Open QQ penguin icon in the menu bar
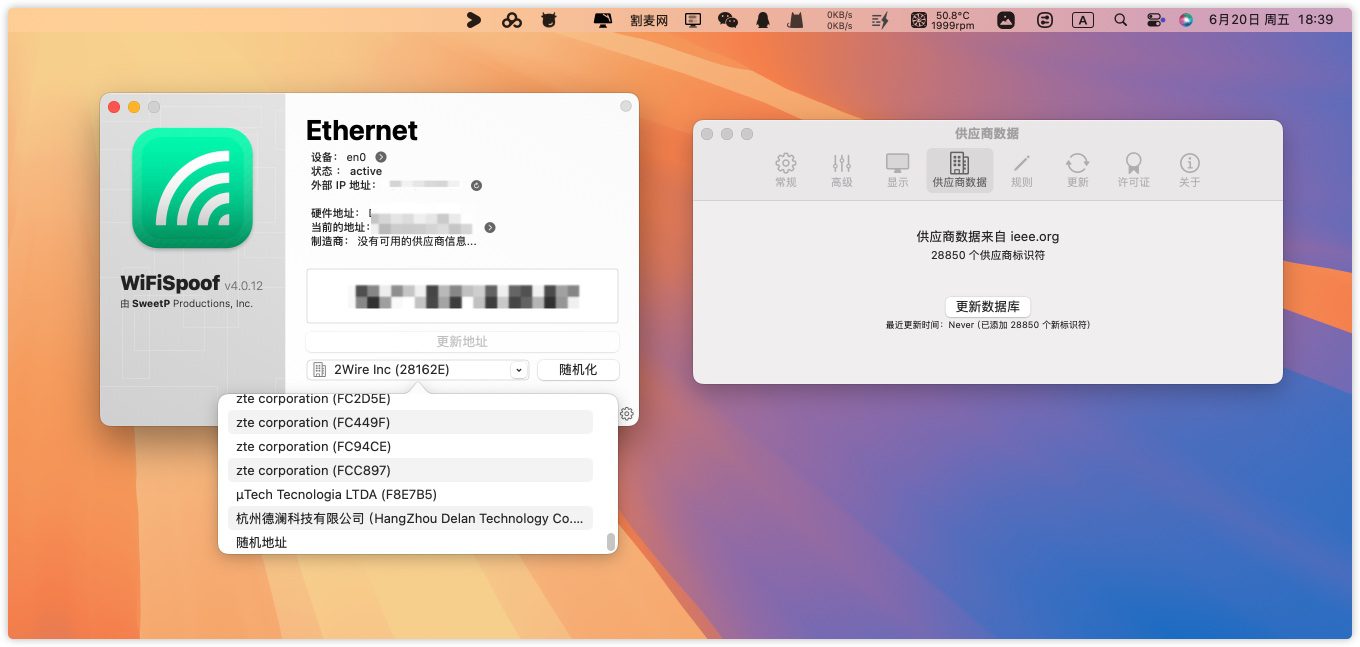 [x=763, y=20]
